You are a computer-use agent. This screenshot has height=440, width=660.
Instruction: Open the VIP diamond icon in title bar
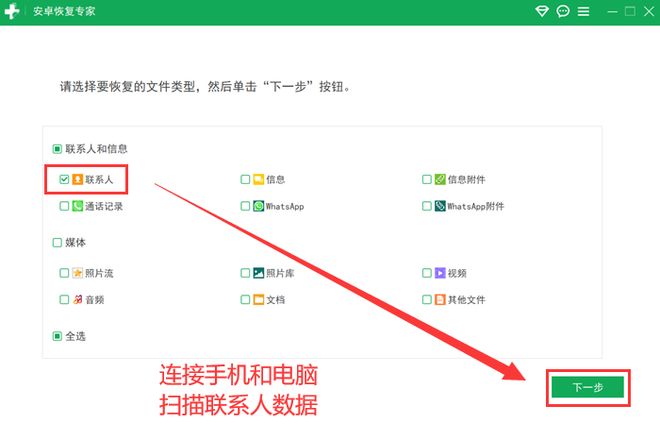[542, 11]
